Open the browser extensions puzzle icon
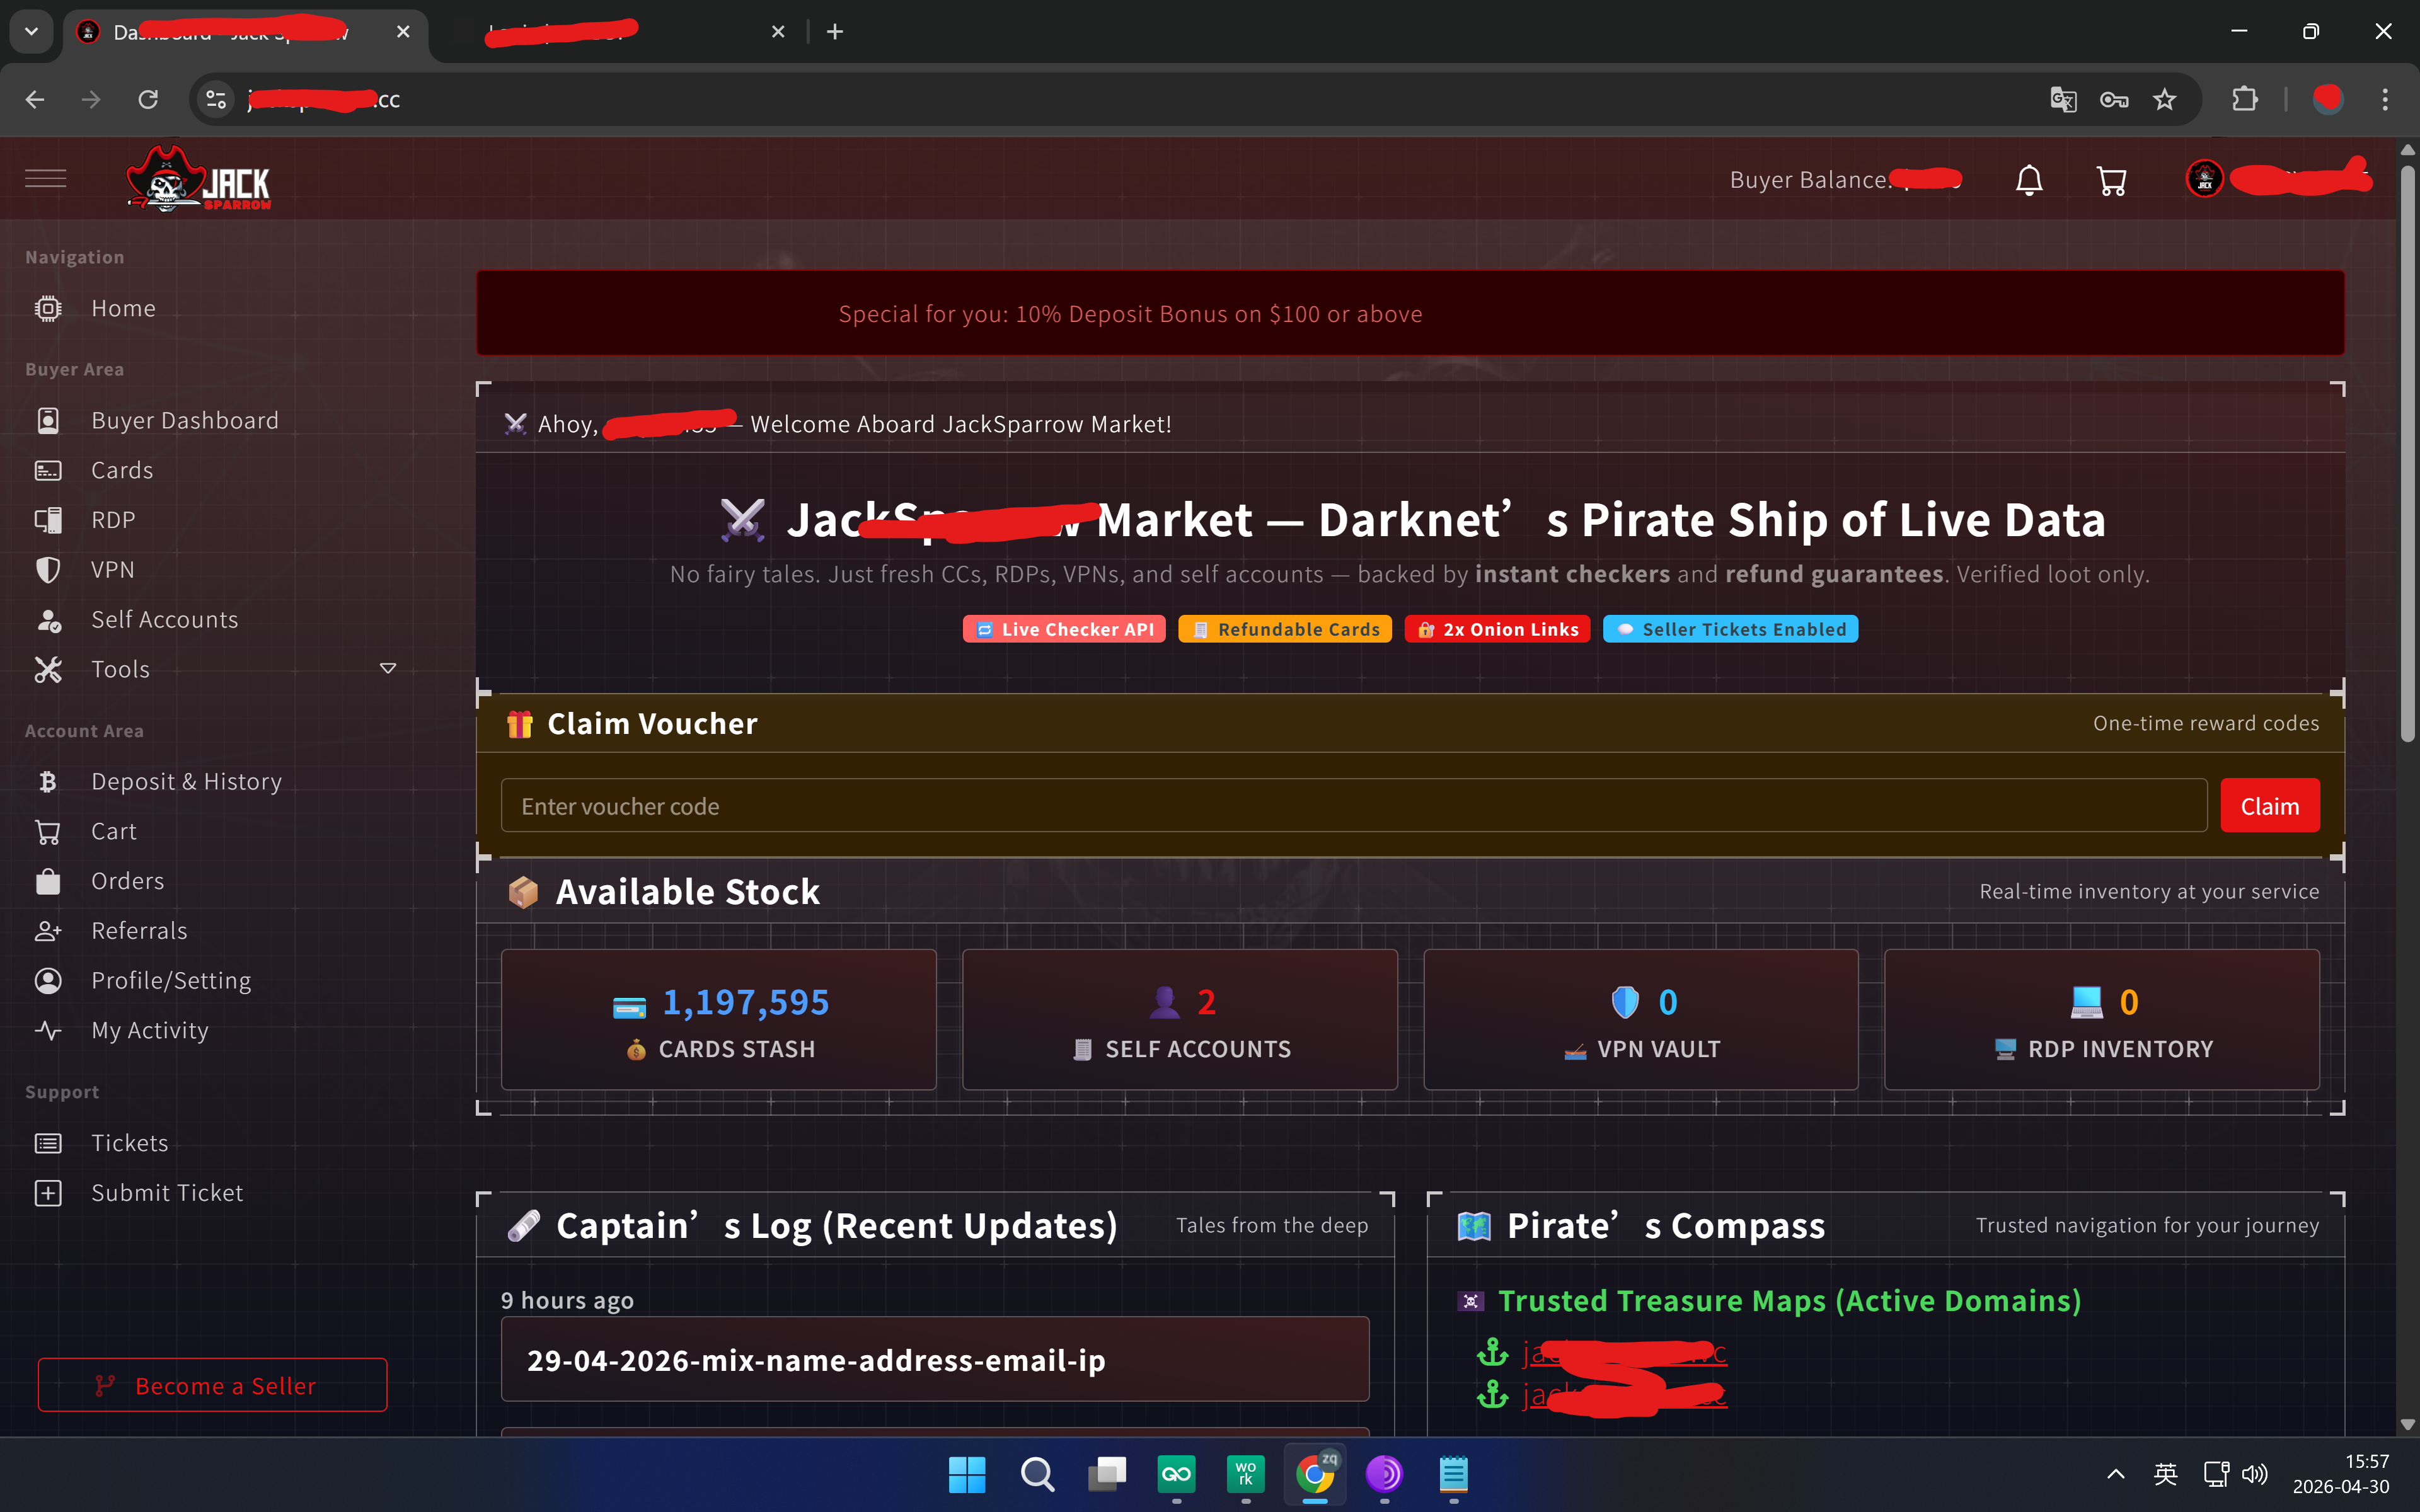 pyautogui.click(x=2244, y=100)
